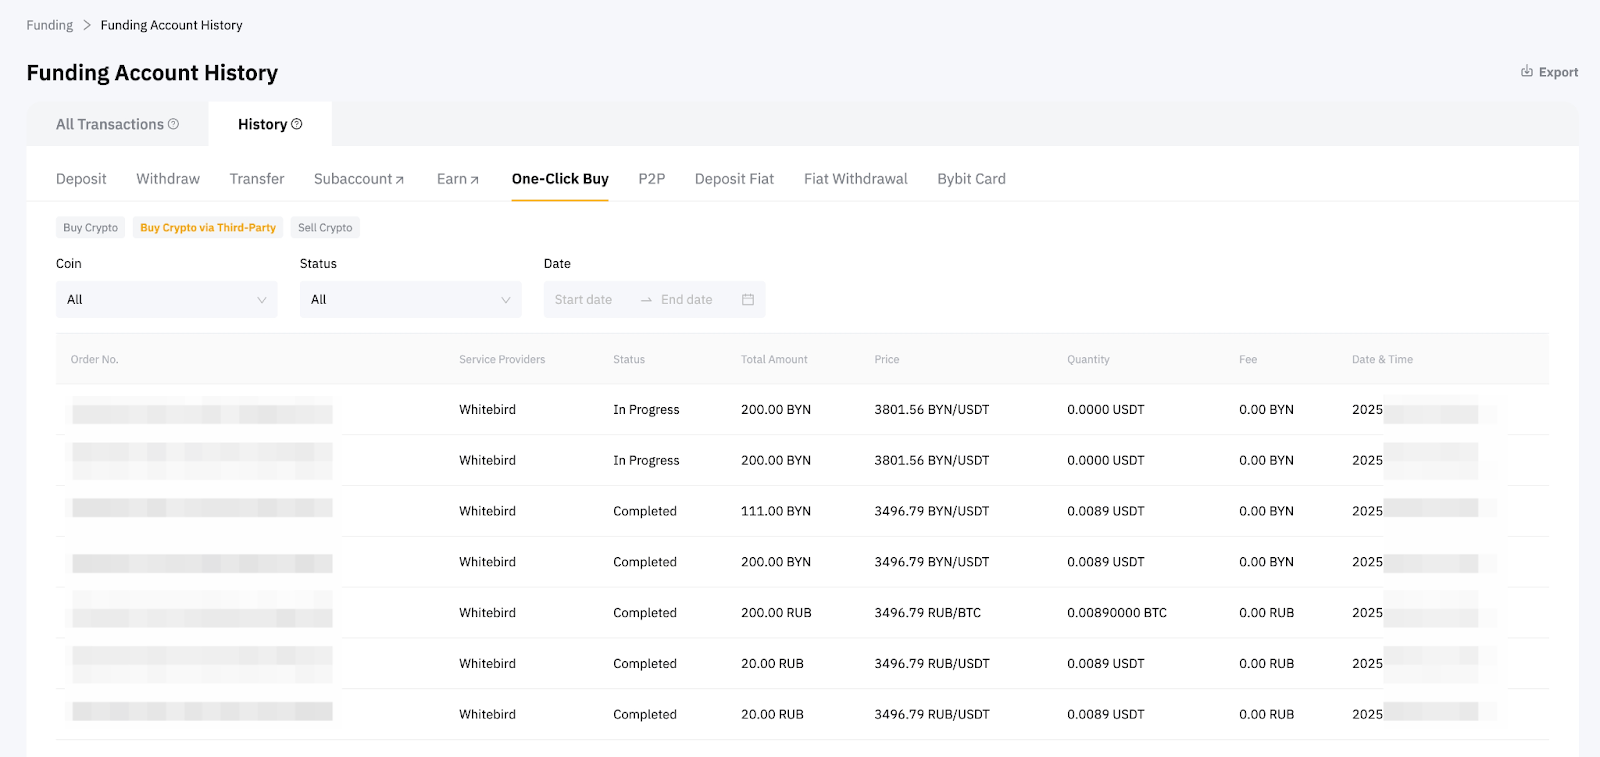Select the Buy Crypto filter chip
Image resolution: width=1600 pixels, height=757 pixels.
click(90, 228)
